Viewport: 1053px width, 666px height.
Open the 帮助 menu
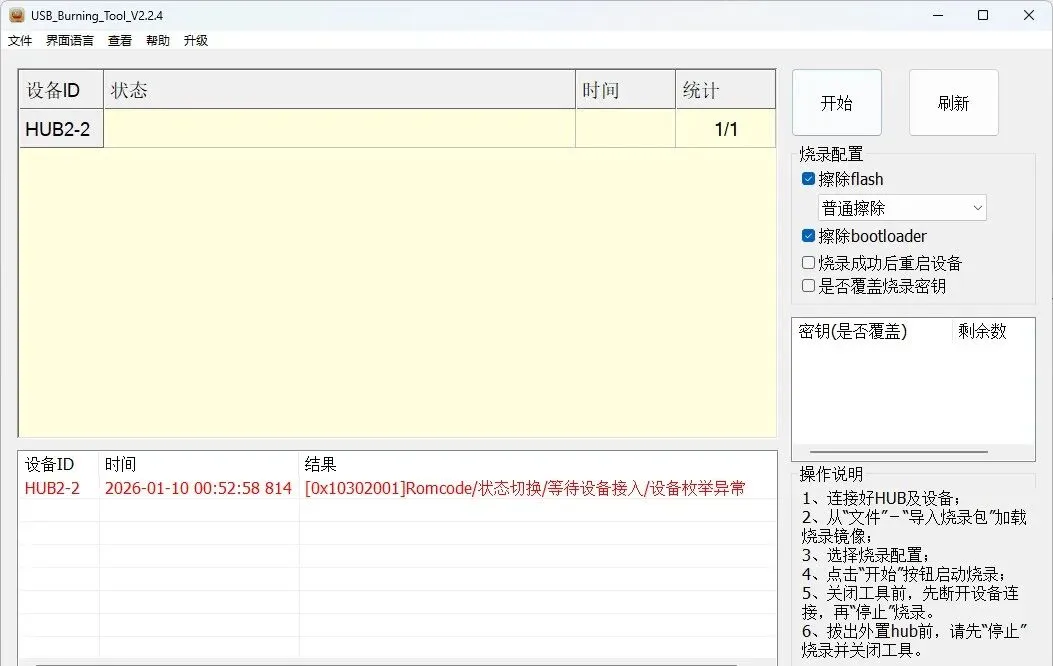coord(158,40)
